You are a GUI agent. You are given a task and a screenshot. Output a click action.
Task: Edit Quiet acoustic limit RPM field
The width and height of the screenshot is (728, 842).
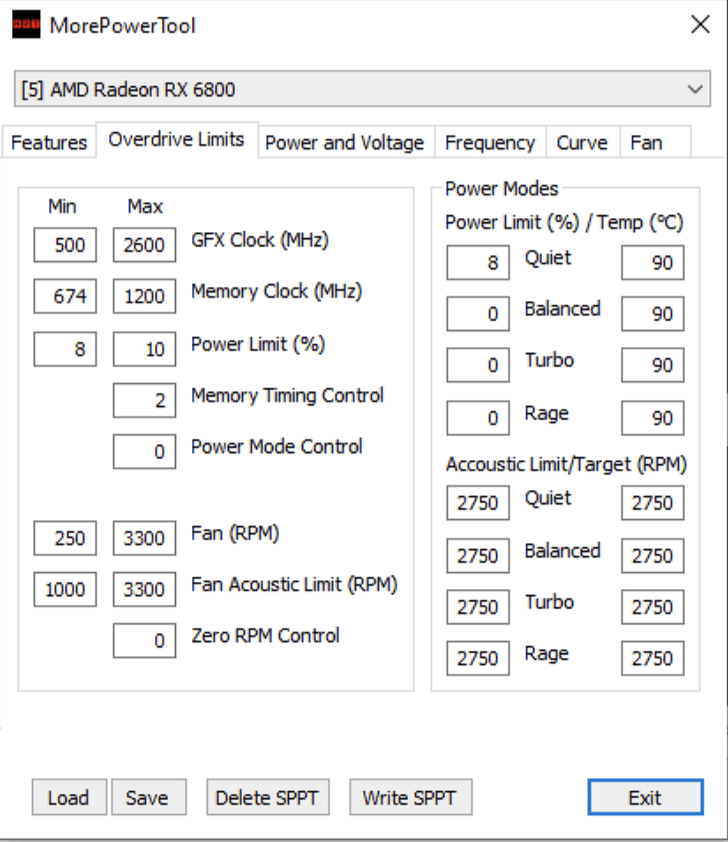478,503
